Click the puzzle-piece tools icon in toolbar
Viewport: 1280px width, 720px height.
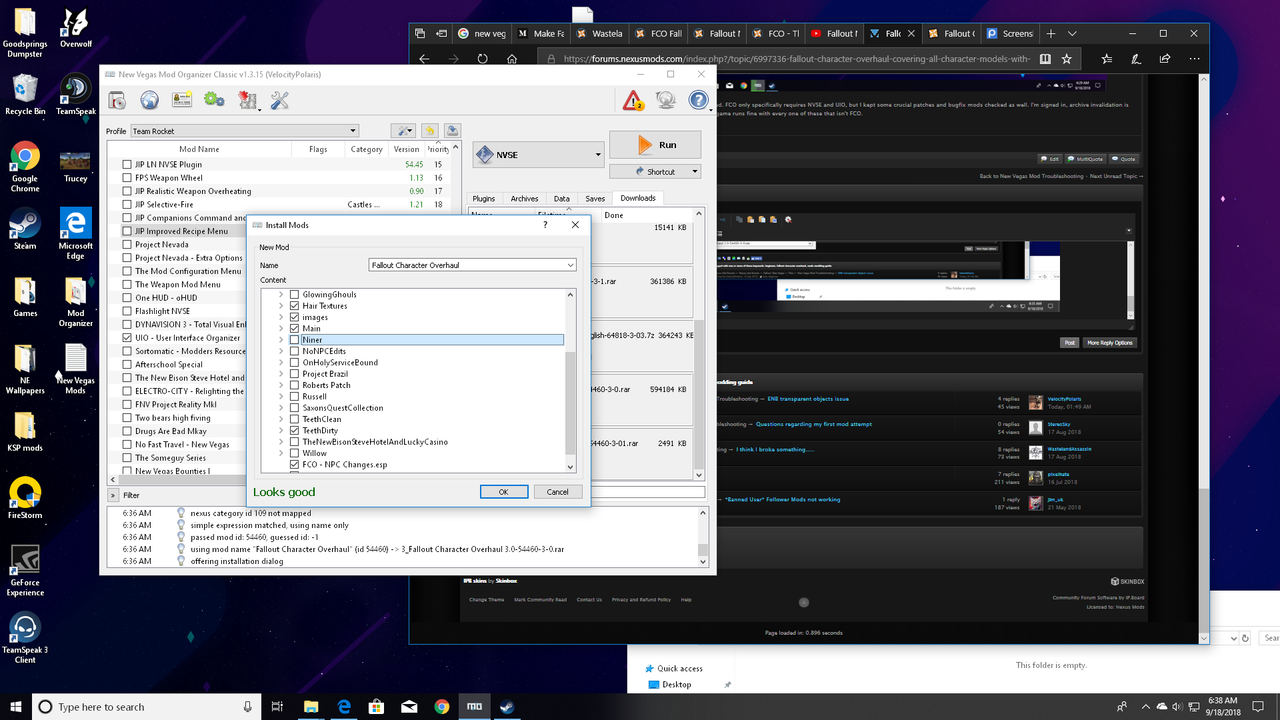point(246,100)
